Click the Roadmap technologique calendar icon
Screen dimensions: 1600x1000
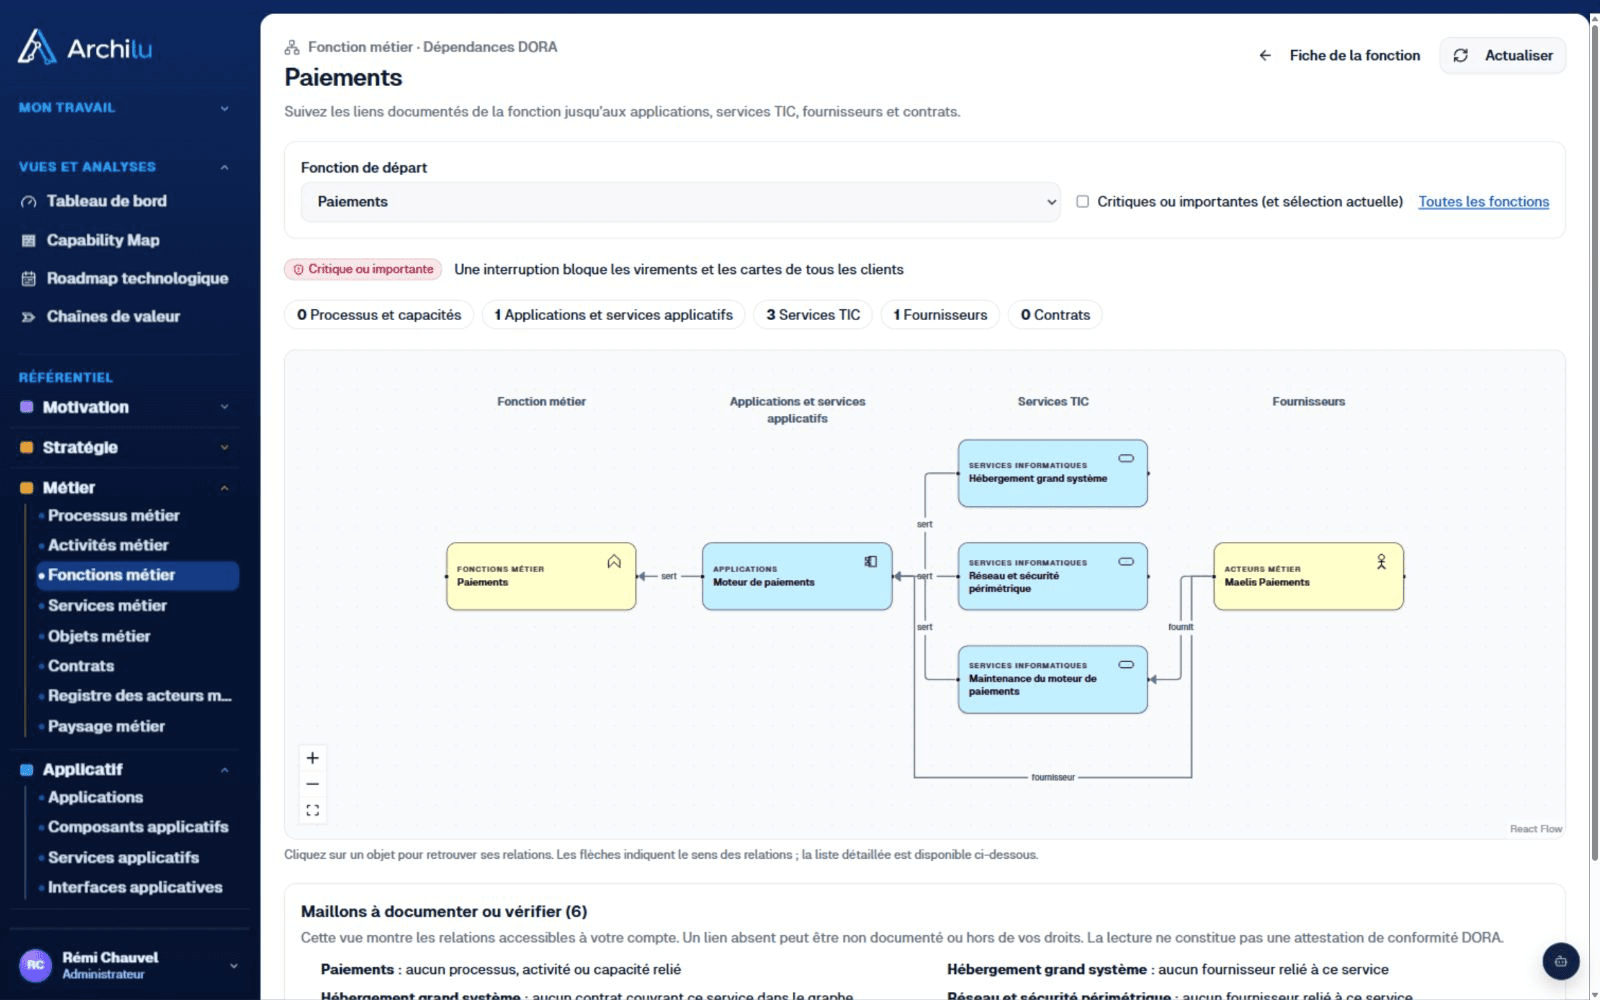[x=29, y=279]
